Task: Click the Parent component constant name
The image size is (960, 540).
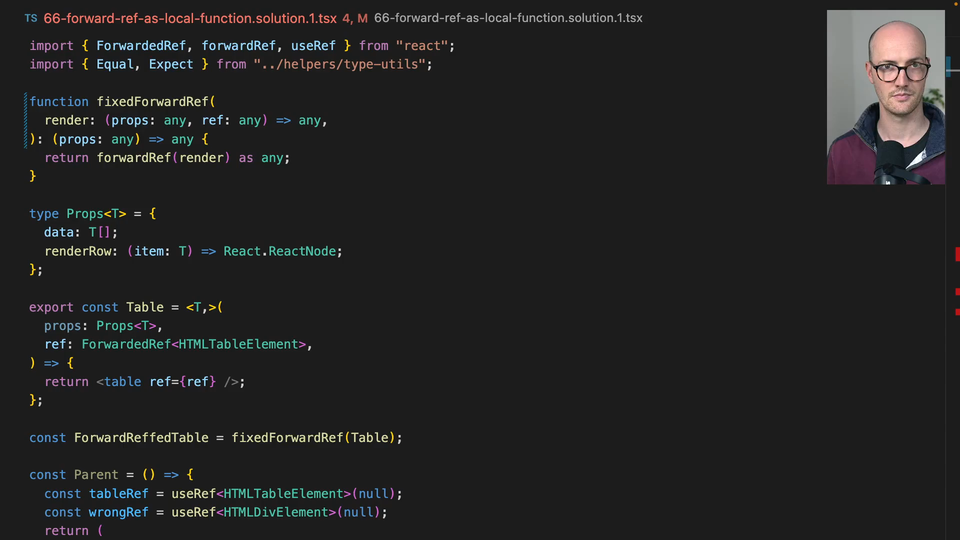Action: tap(96, 475)
